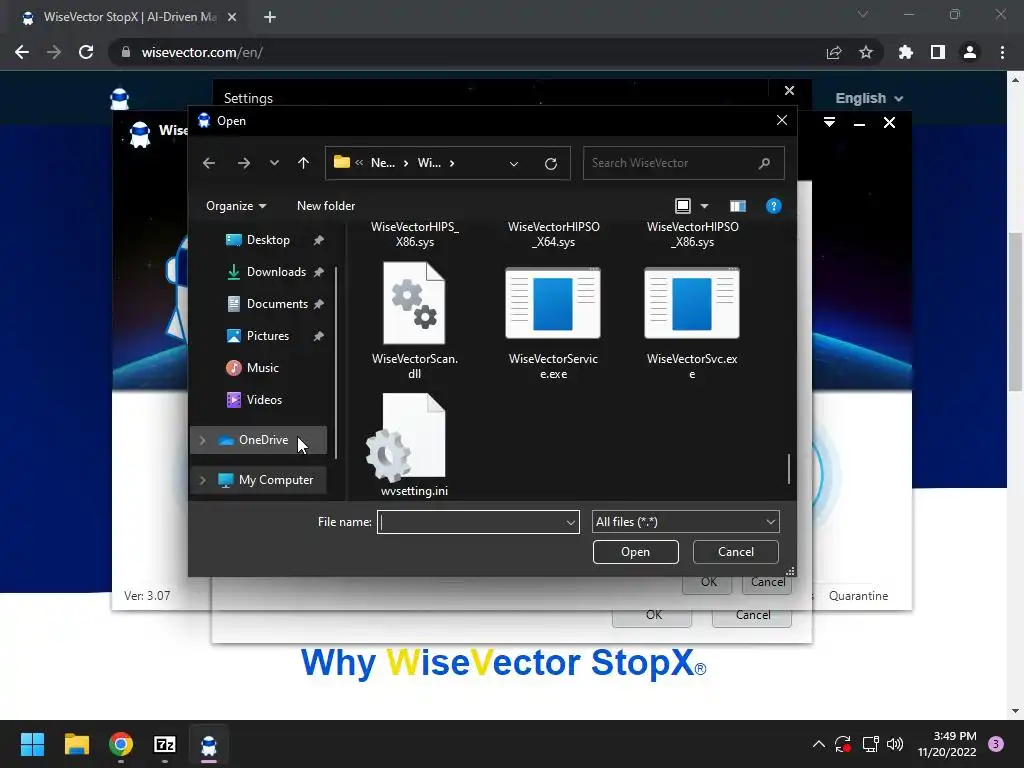Screen dimensions: 1024x768
Task: Expand the My Computer tree node
Action: pyautogui.click(x=202, y=480)
